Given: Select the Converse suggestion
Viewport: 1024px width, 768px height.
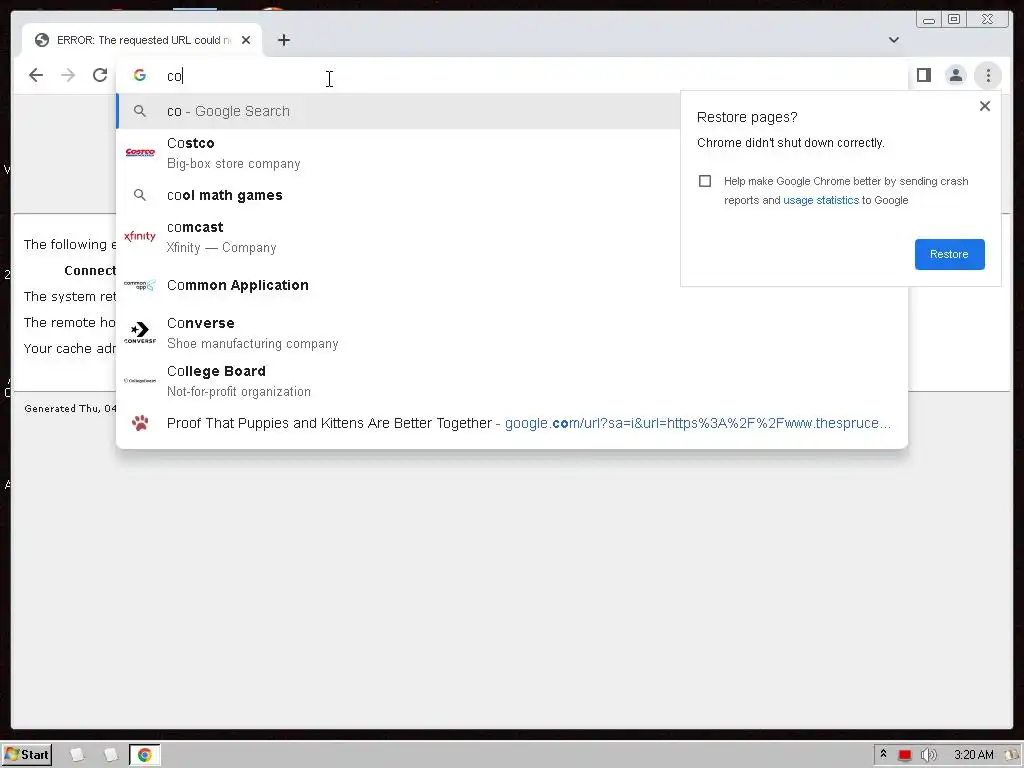Looking at the screenshot, I should (511, 332).
